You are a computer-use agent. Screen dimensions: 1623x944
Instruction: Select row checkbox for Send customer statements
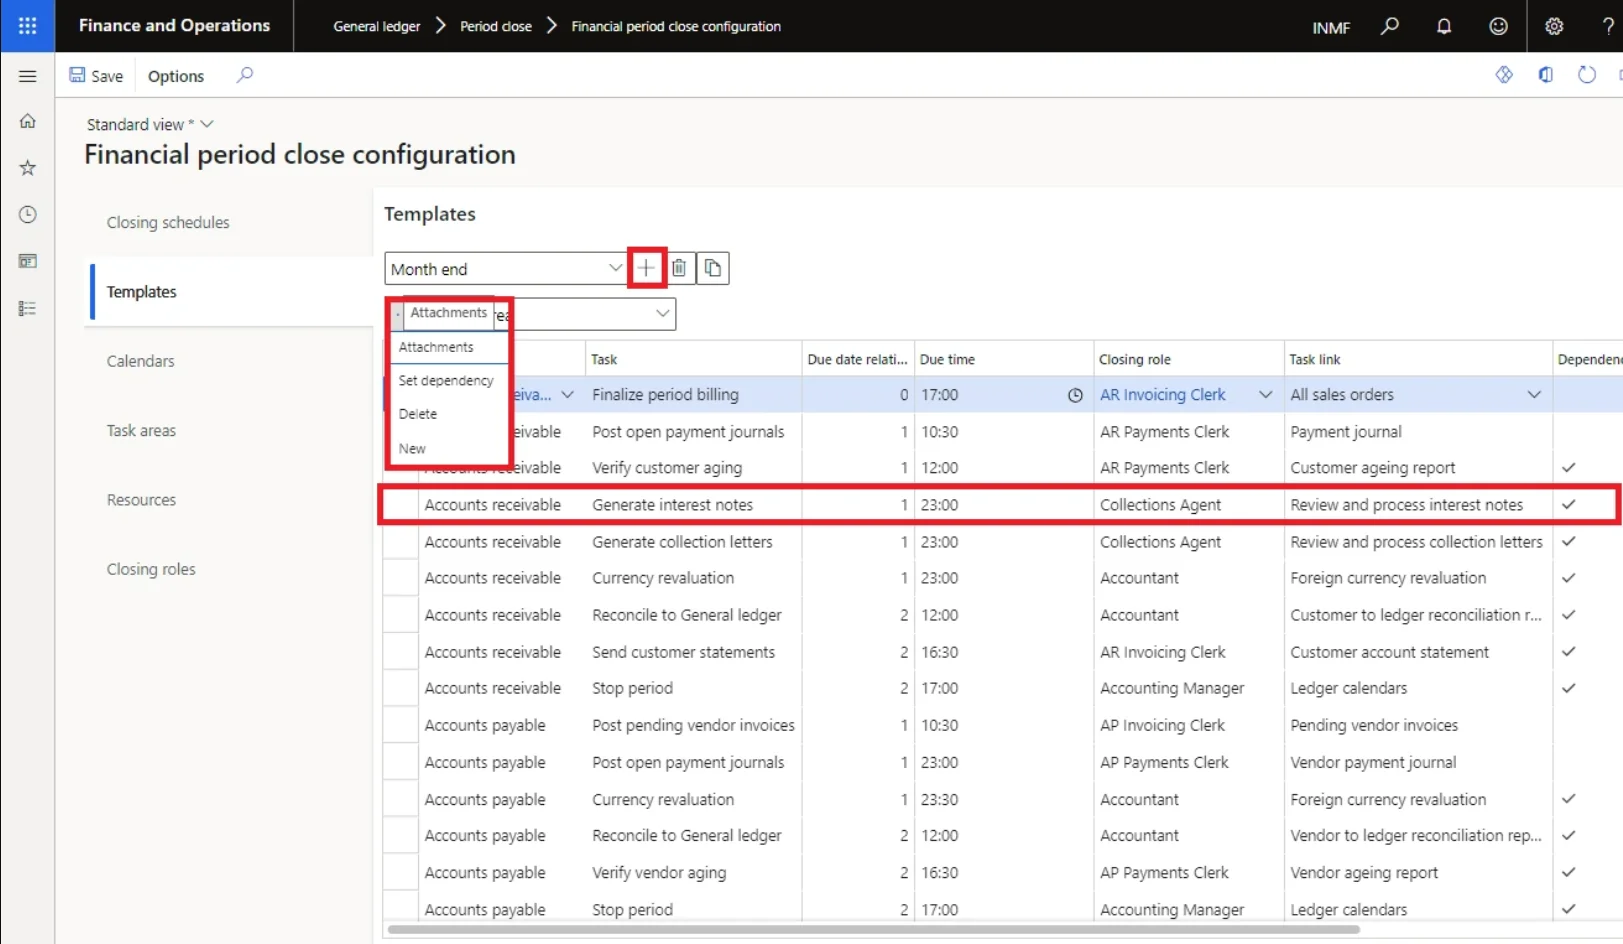[400, 652]
